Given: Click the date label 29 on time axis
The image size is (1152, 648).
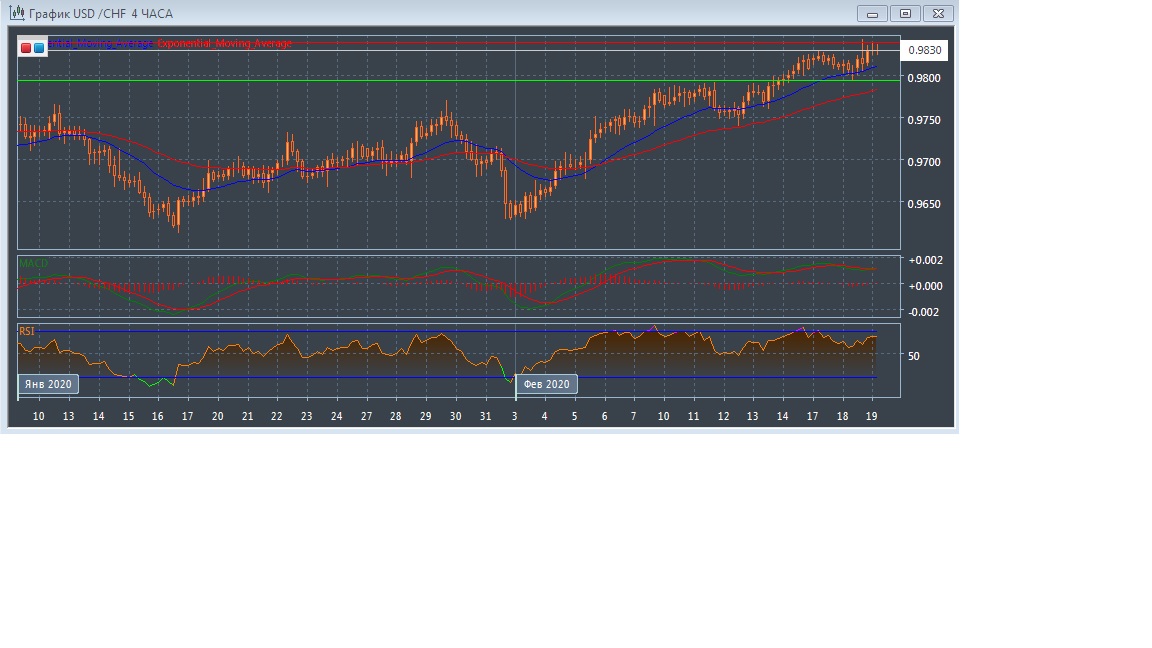Looking at the screenshot, I should 425,417.
